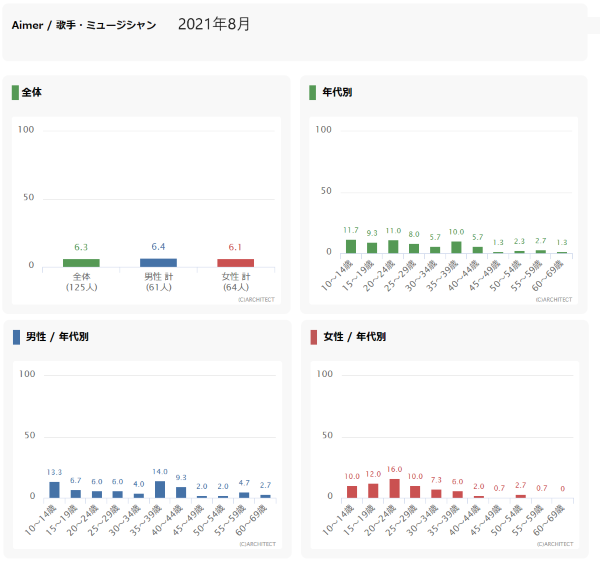Click the green square beside 全体 heading

tap(15, 92)
